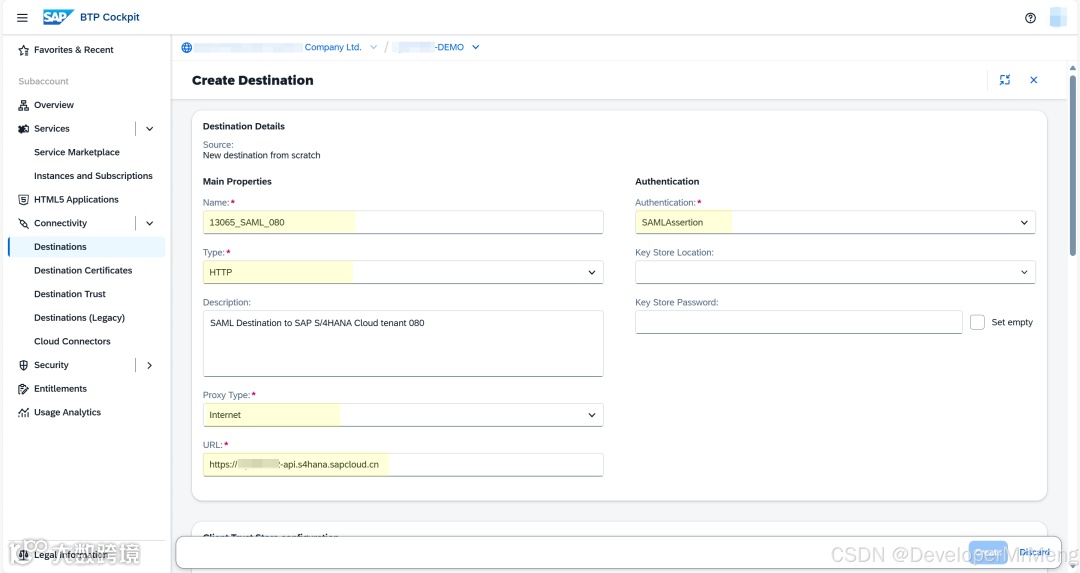Open the help question mark icon

[x=1031, y=18]
